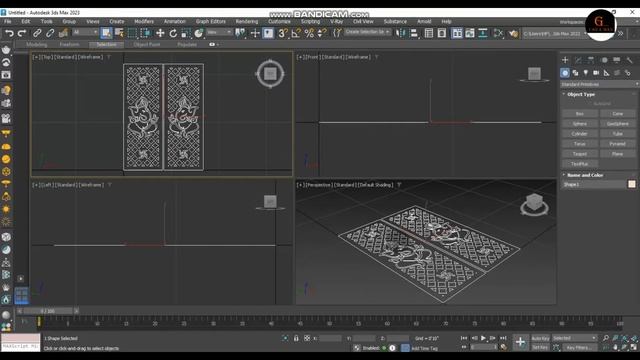
Task: Click the Teapot primitive button
Action: (x=580, y=154)
